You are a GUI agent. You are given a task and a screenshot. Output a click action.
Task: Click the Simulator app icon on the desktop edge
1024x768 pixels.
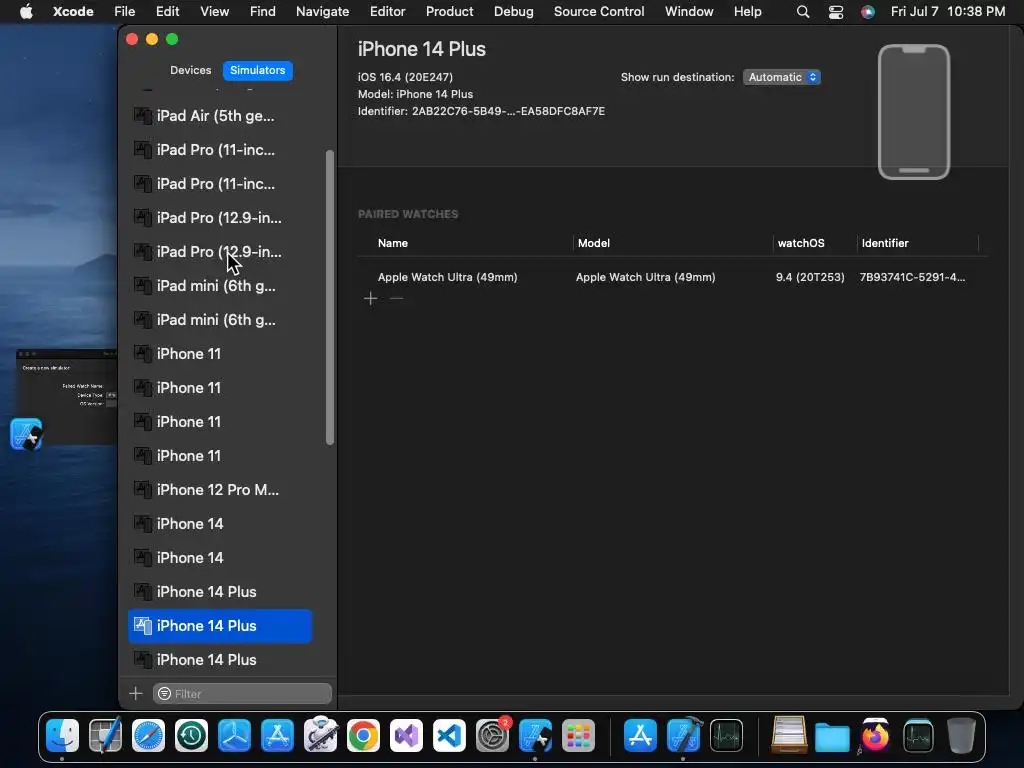click(26, 434)
